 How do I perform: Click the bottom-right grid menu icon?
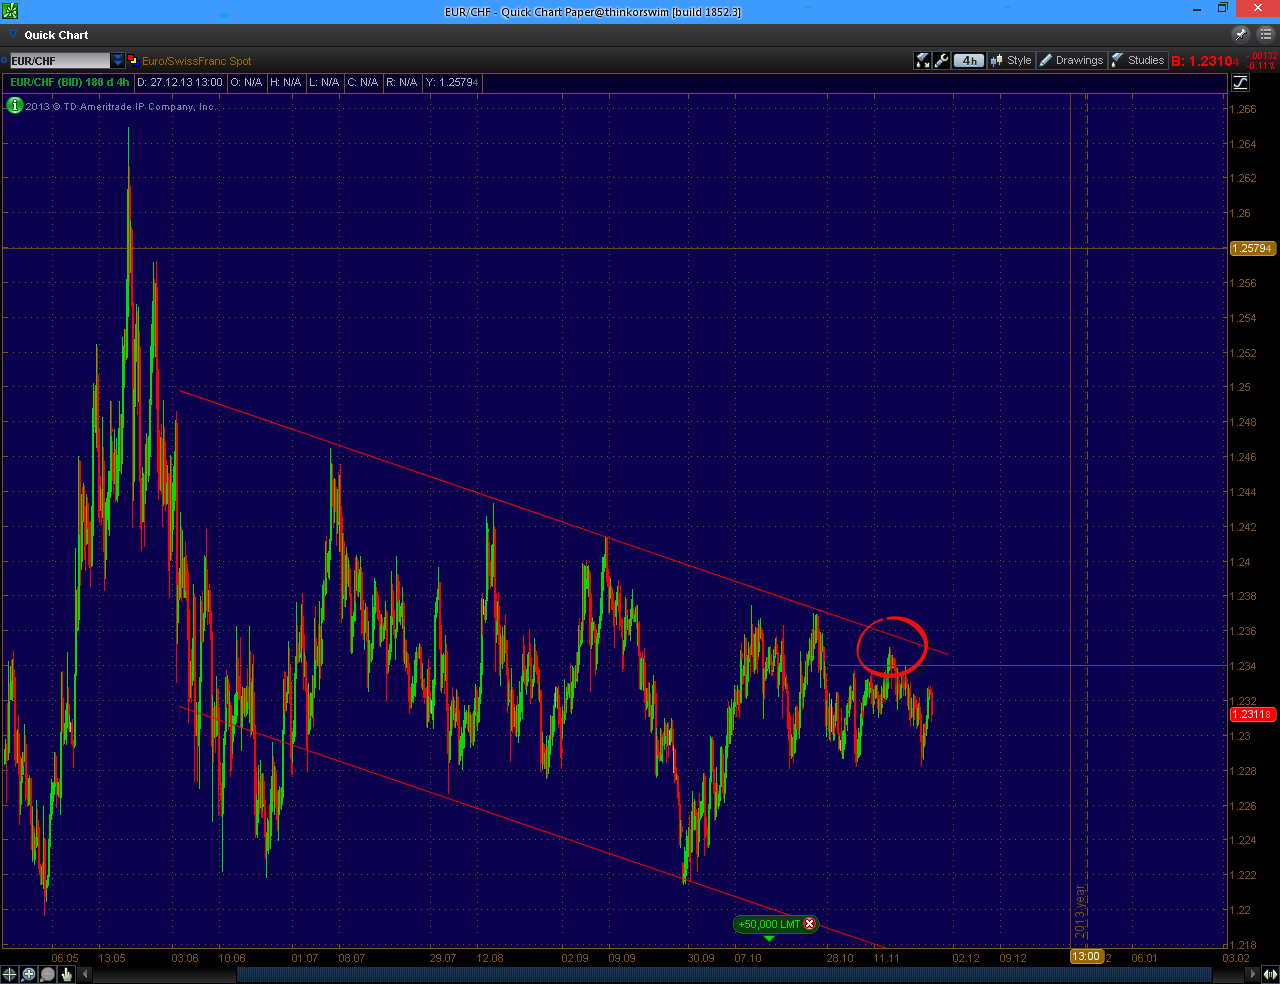point(1270,974)
